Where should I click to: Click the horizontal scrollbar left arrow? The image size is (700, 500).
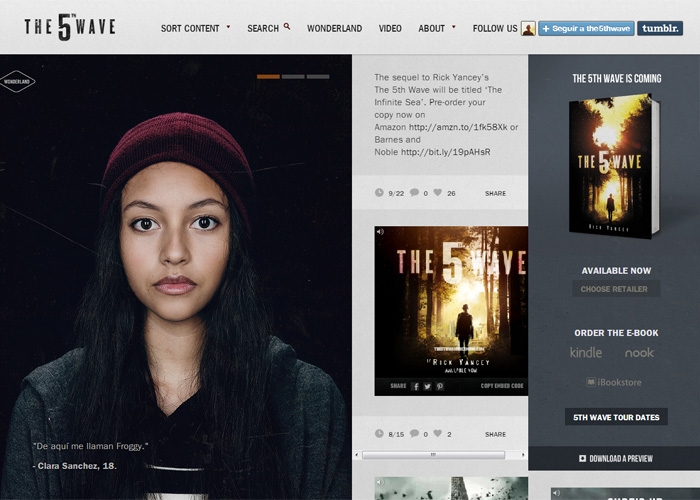[356, 455]
